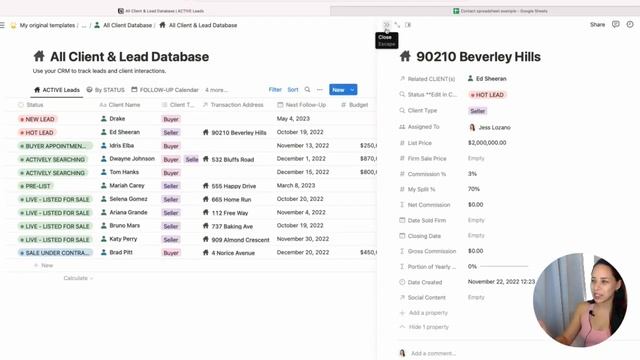Image resolution: width=640 pixels, height=360 pixels.
Task: Add a New row below table
Action: 43,265
